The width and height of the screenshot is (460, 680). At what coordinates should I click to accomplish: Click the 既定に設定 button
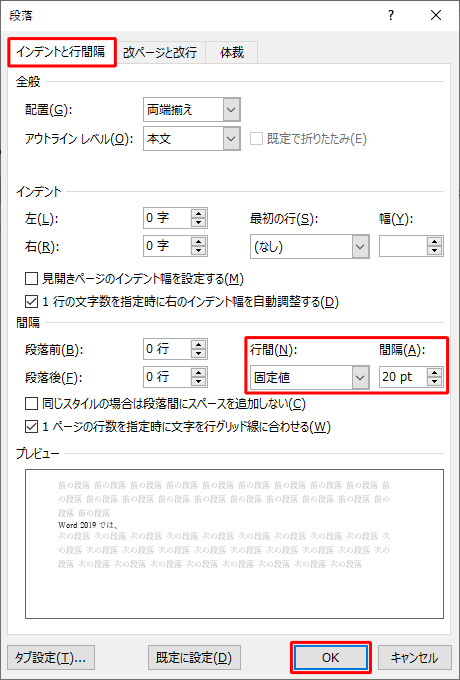point(194,657)
